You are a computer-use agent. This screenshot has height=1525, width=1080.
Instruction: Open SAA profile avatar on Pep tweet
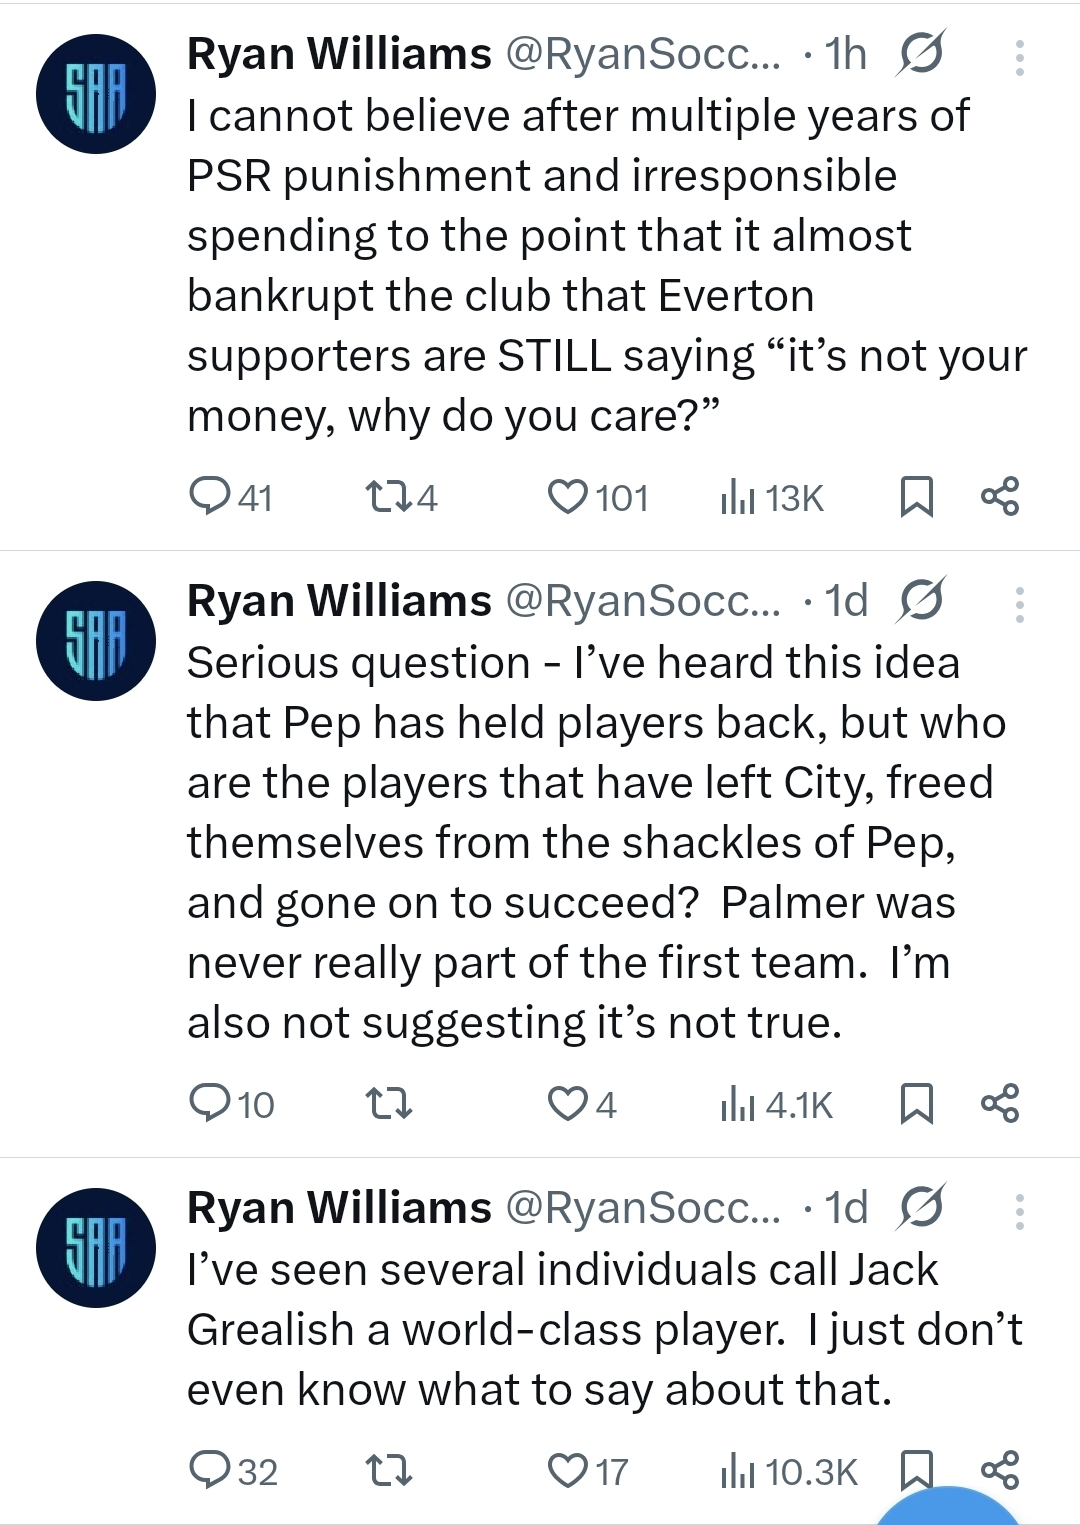click(96, 641)
